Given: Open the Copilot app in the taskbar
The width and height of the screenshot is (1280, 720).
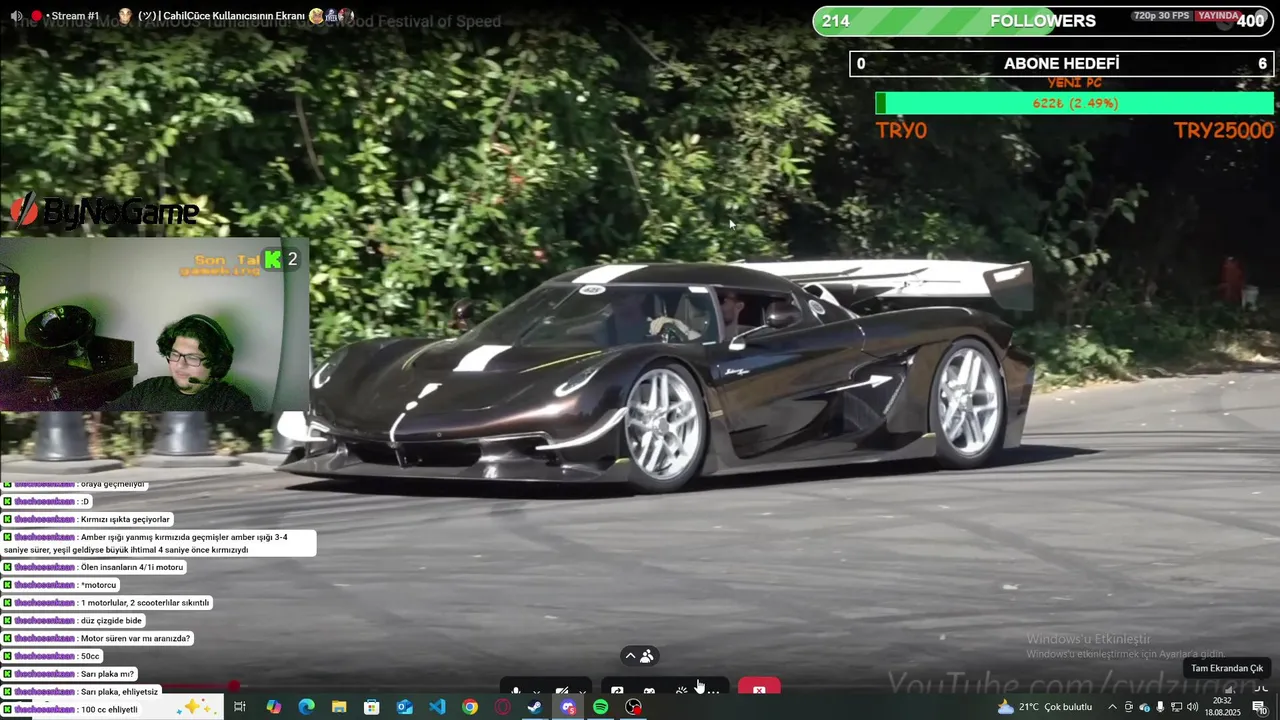Looking at the screenshot, I should click(274, 707).
